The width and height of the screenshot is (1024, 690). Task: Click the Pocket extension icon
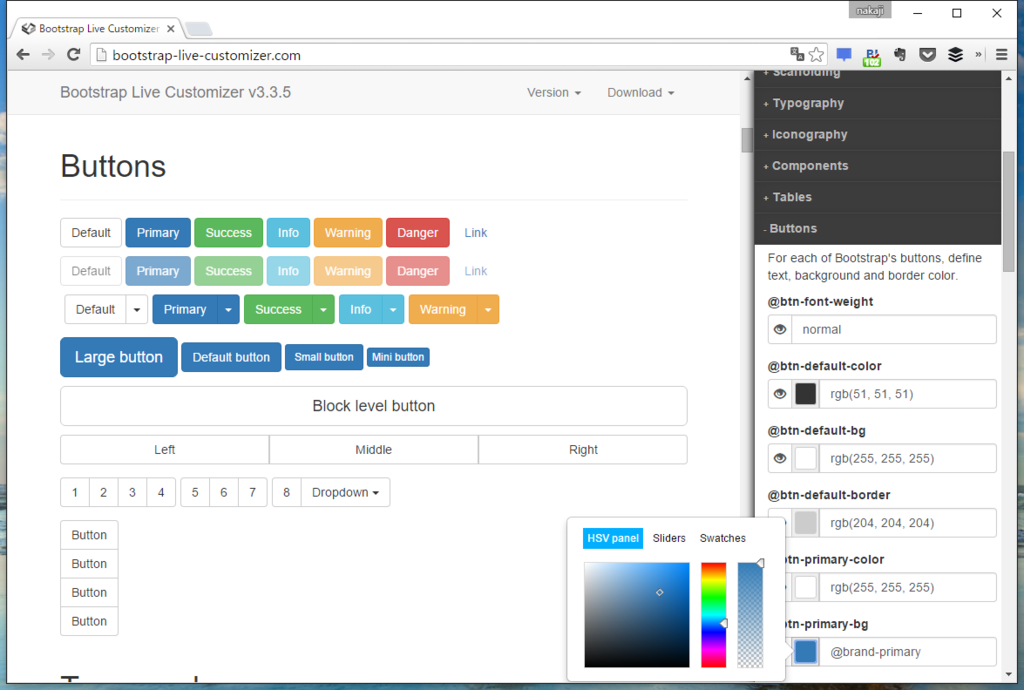[927, 55]
